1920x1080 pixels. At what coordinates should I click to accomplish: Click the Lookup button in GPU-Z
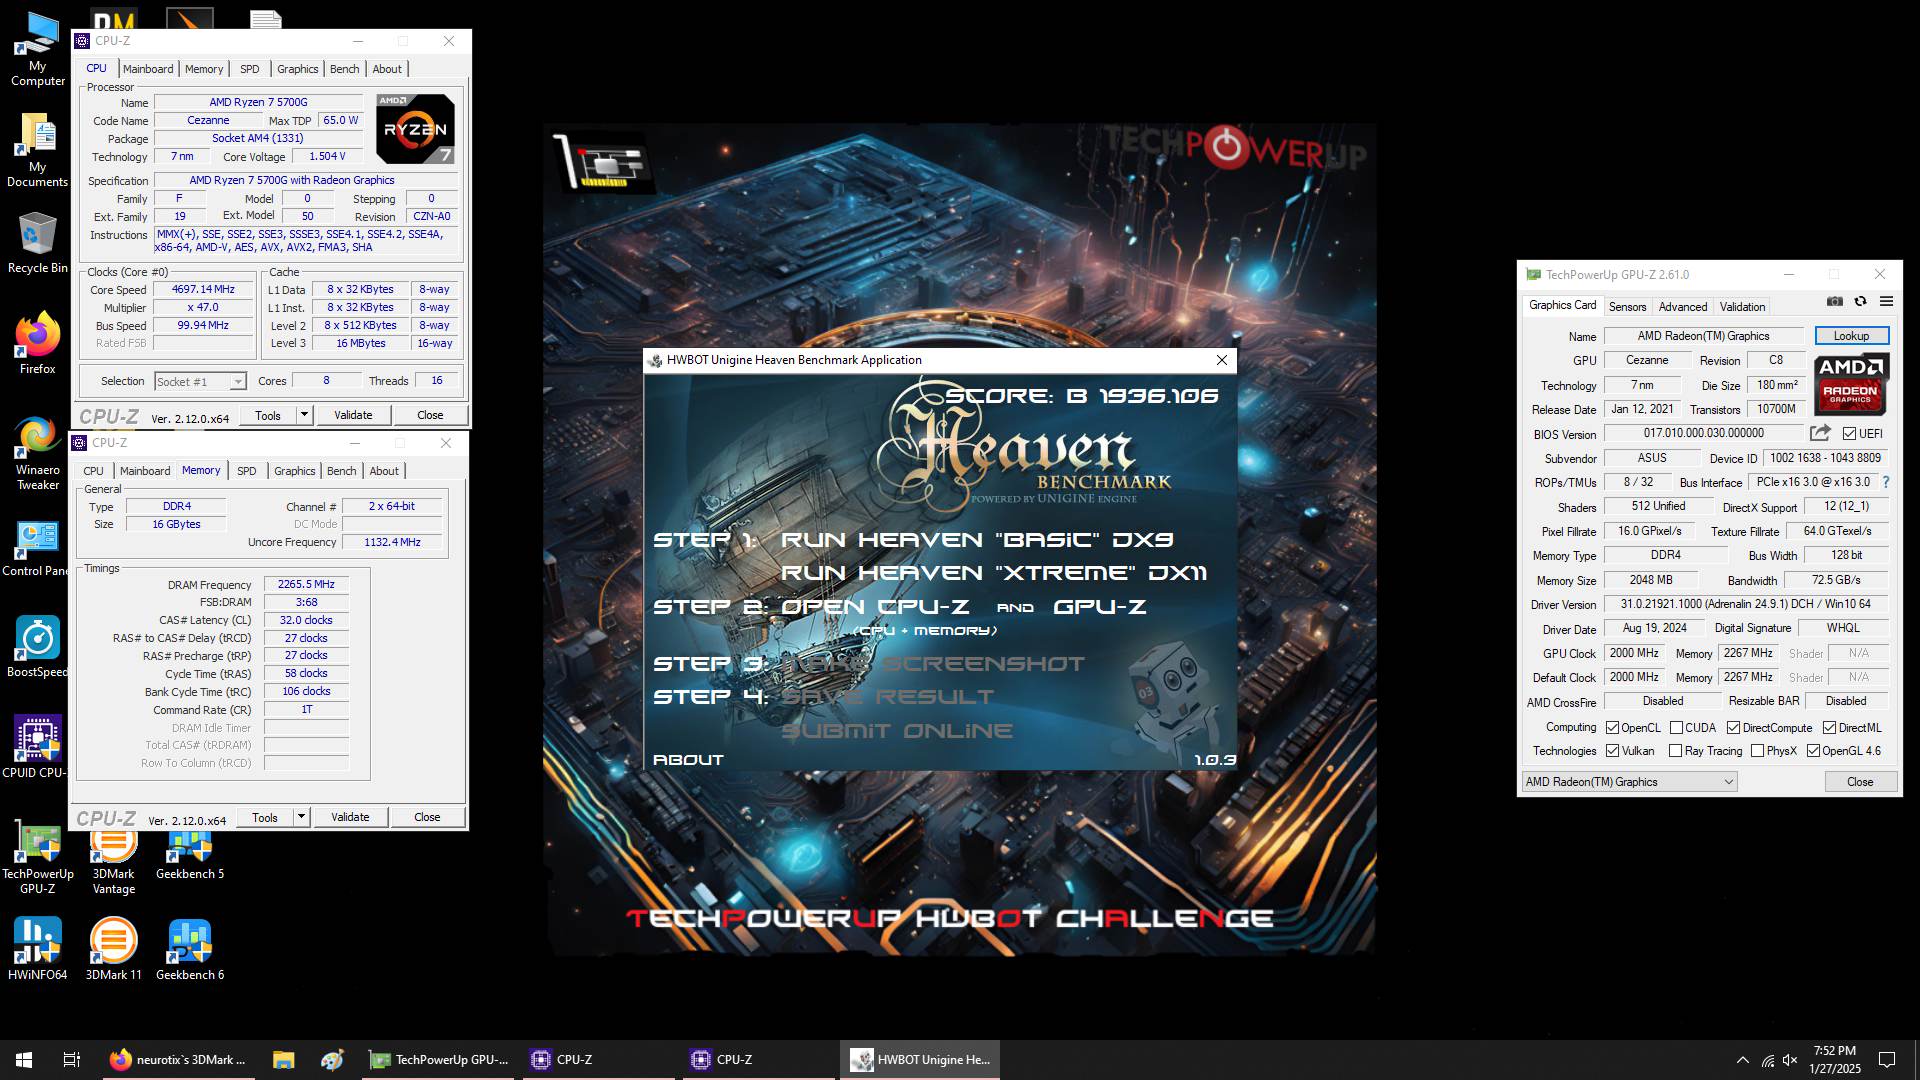point(1851,336)
